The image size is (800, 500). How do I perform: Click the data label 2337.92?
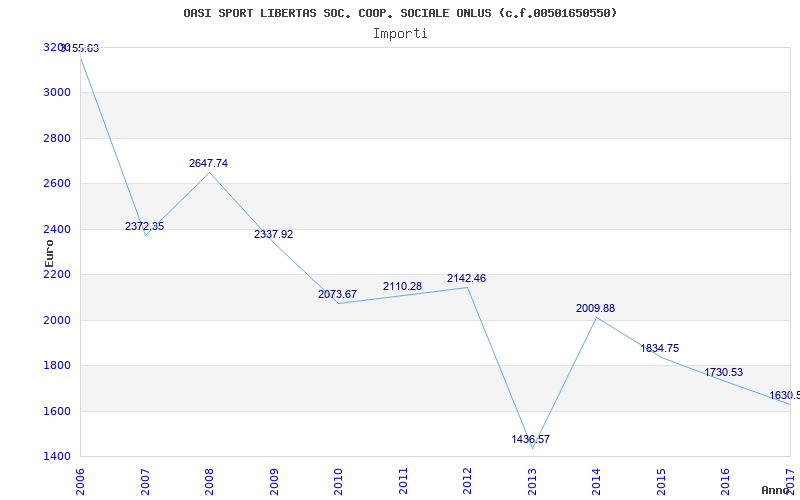273,234
